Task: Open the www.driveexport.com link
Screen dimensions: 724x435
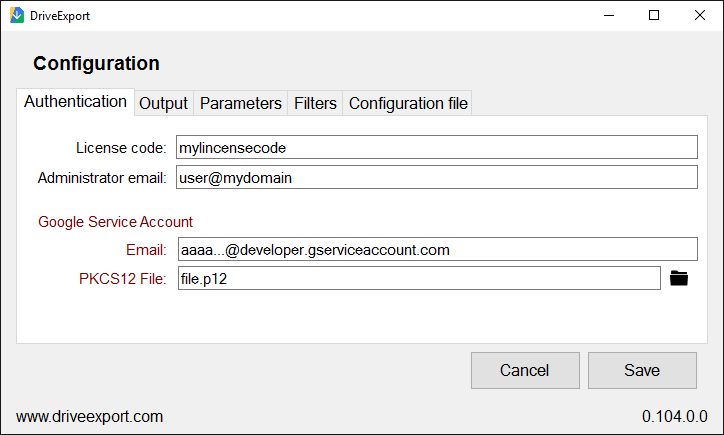Action: pos(90,417)
